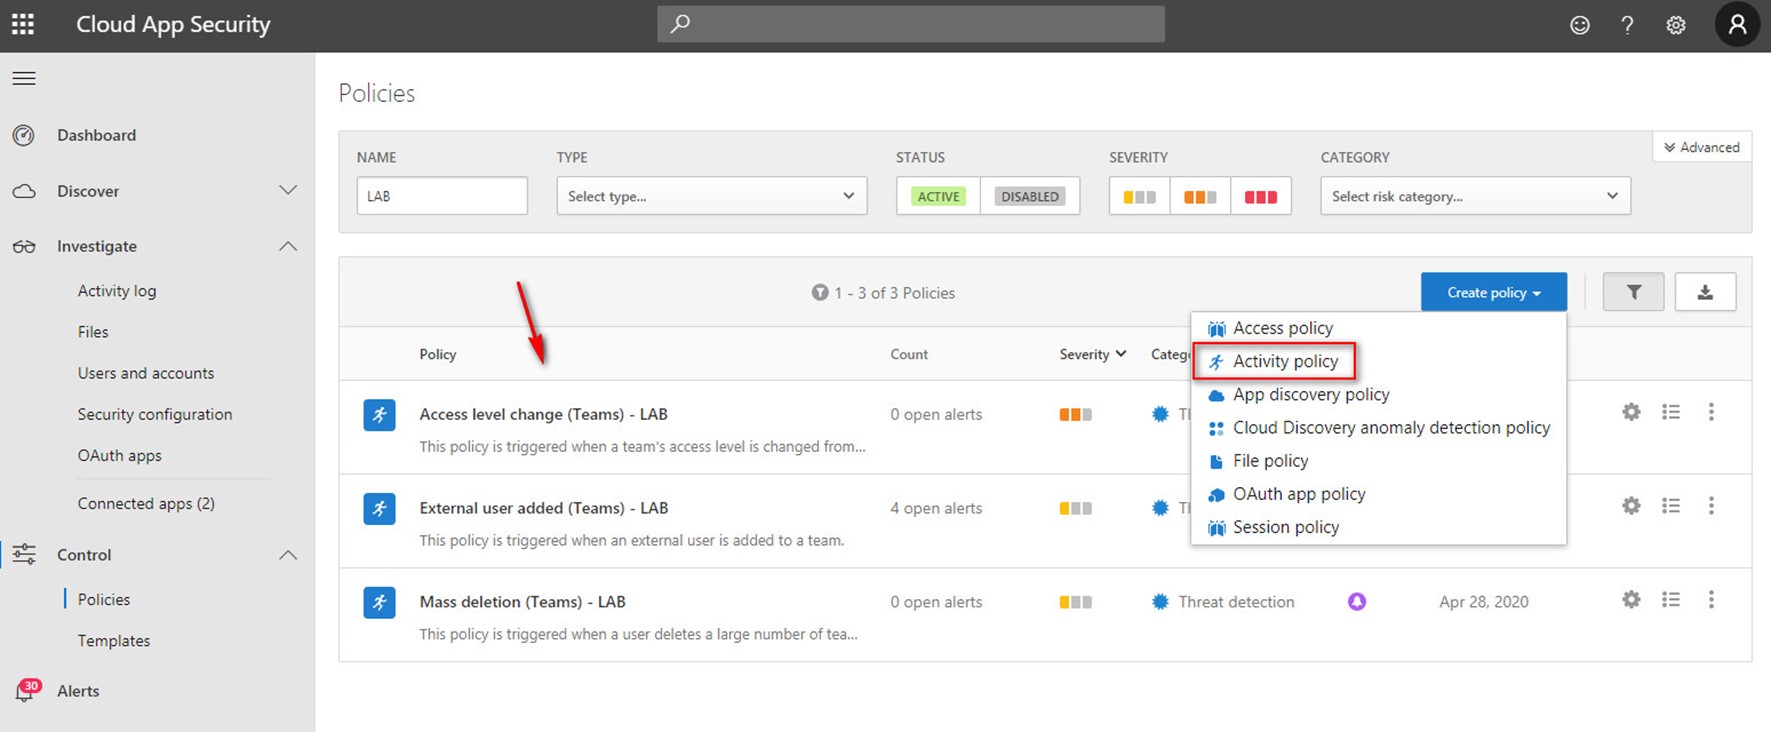Collapse the Investigate section chevron

288,246
